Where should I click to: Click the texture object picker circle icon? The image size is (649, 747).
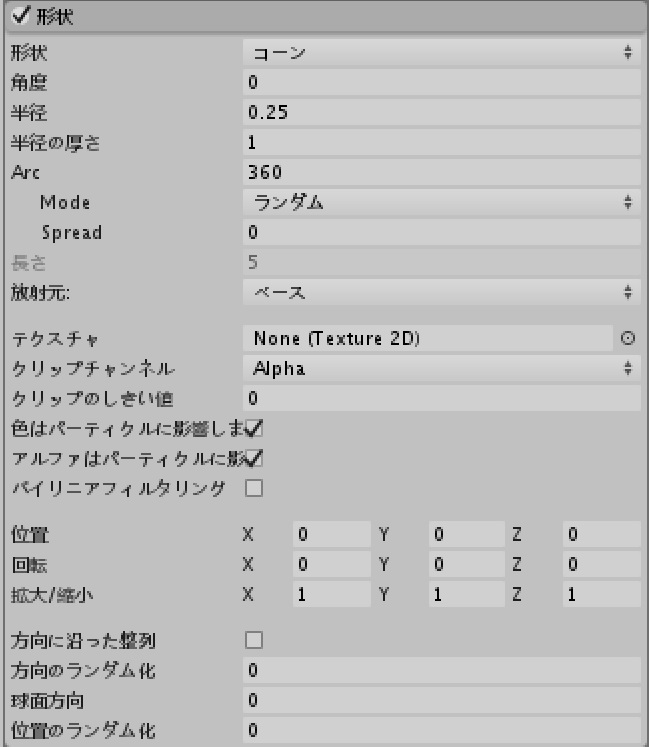(627, 339)
